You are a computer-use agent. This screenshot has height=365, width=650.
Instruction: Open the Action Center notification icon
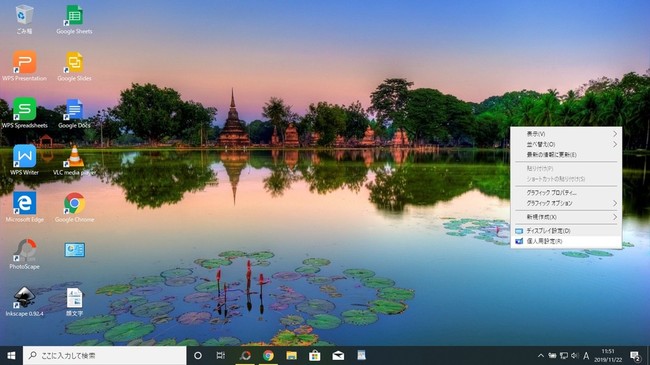point(635,355)
